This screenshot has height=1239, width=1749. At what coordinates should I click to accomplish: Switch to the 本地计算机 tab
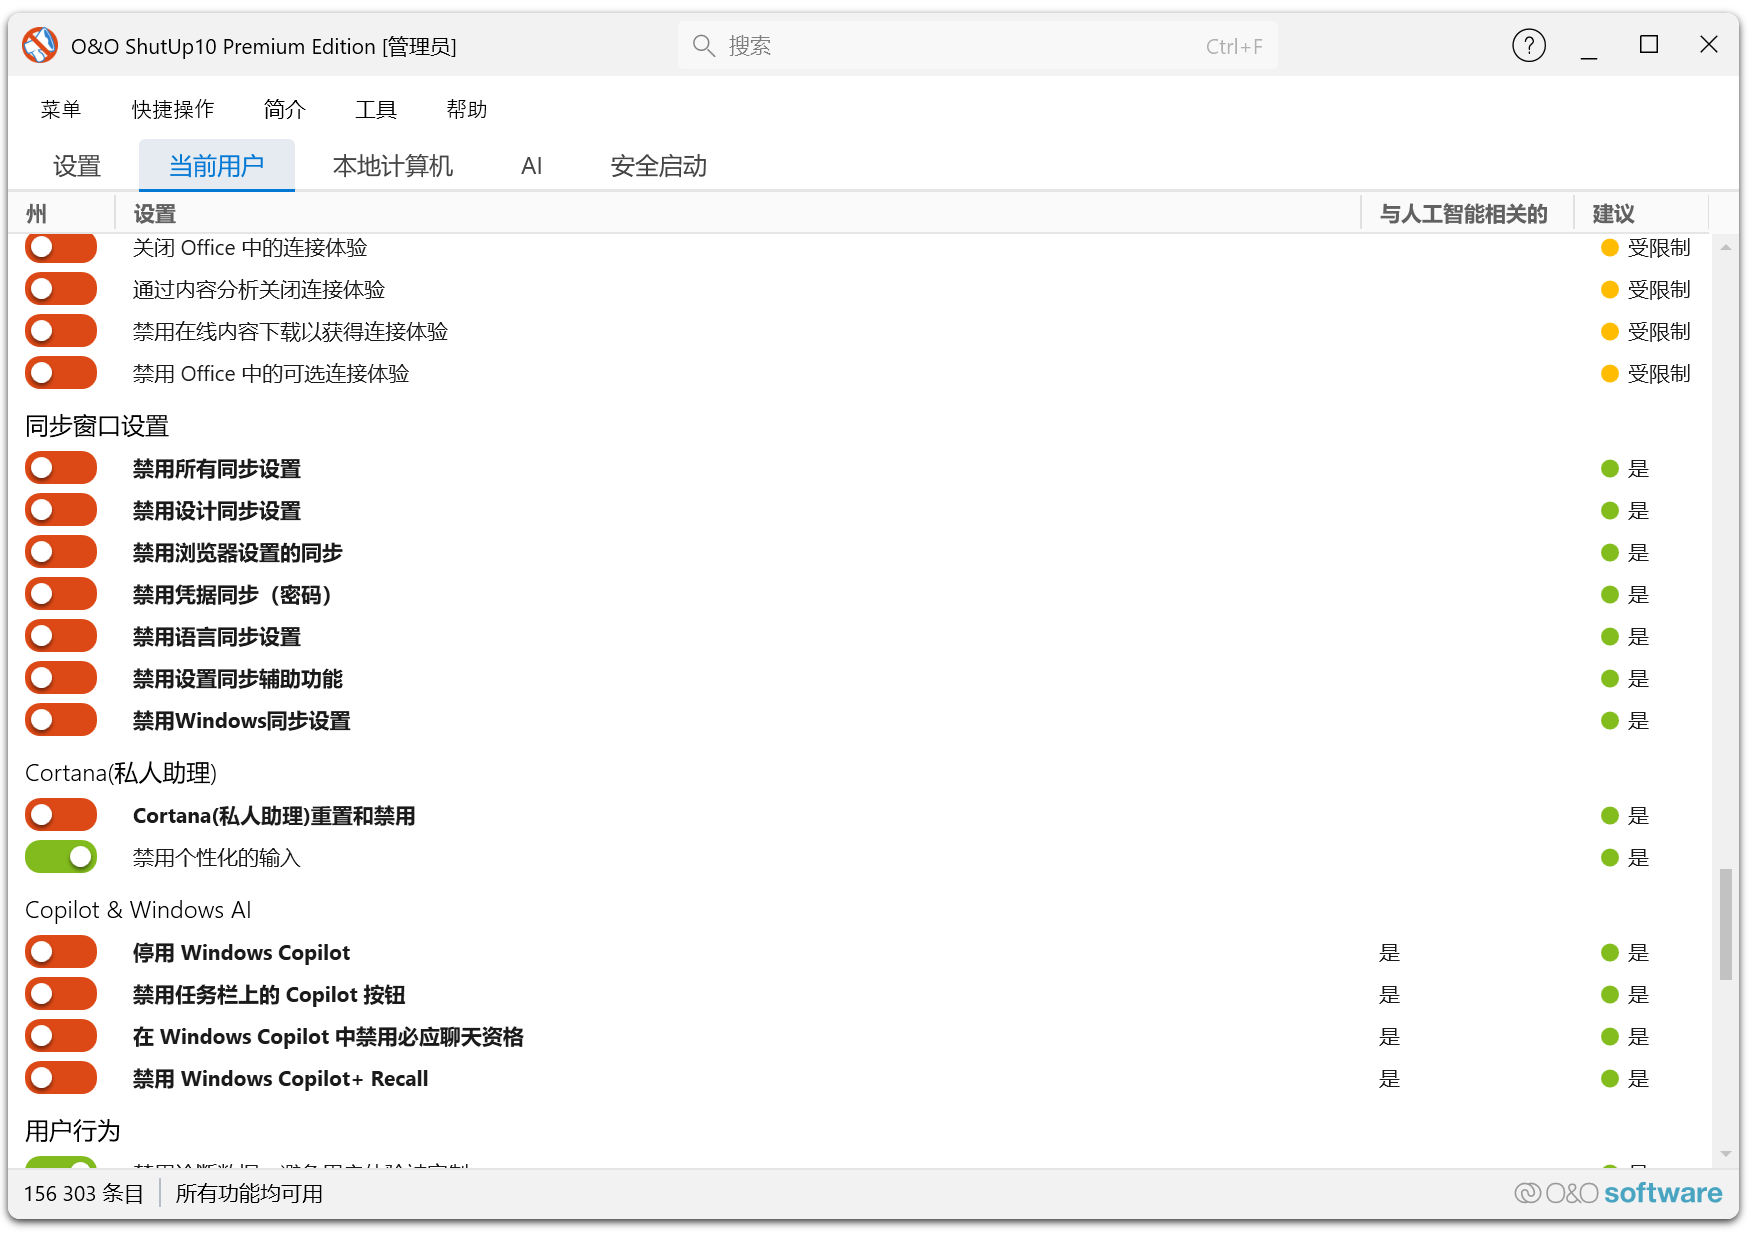(392, 166)
